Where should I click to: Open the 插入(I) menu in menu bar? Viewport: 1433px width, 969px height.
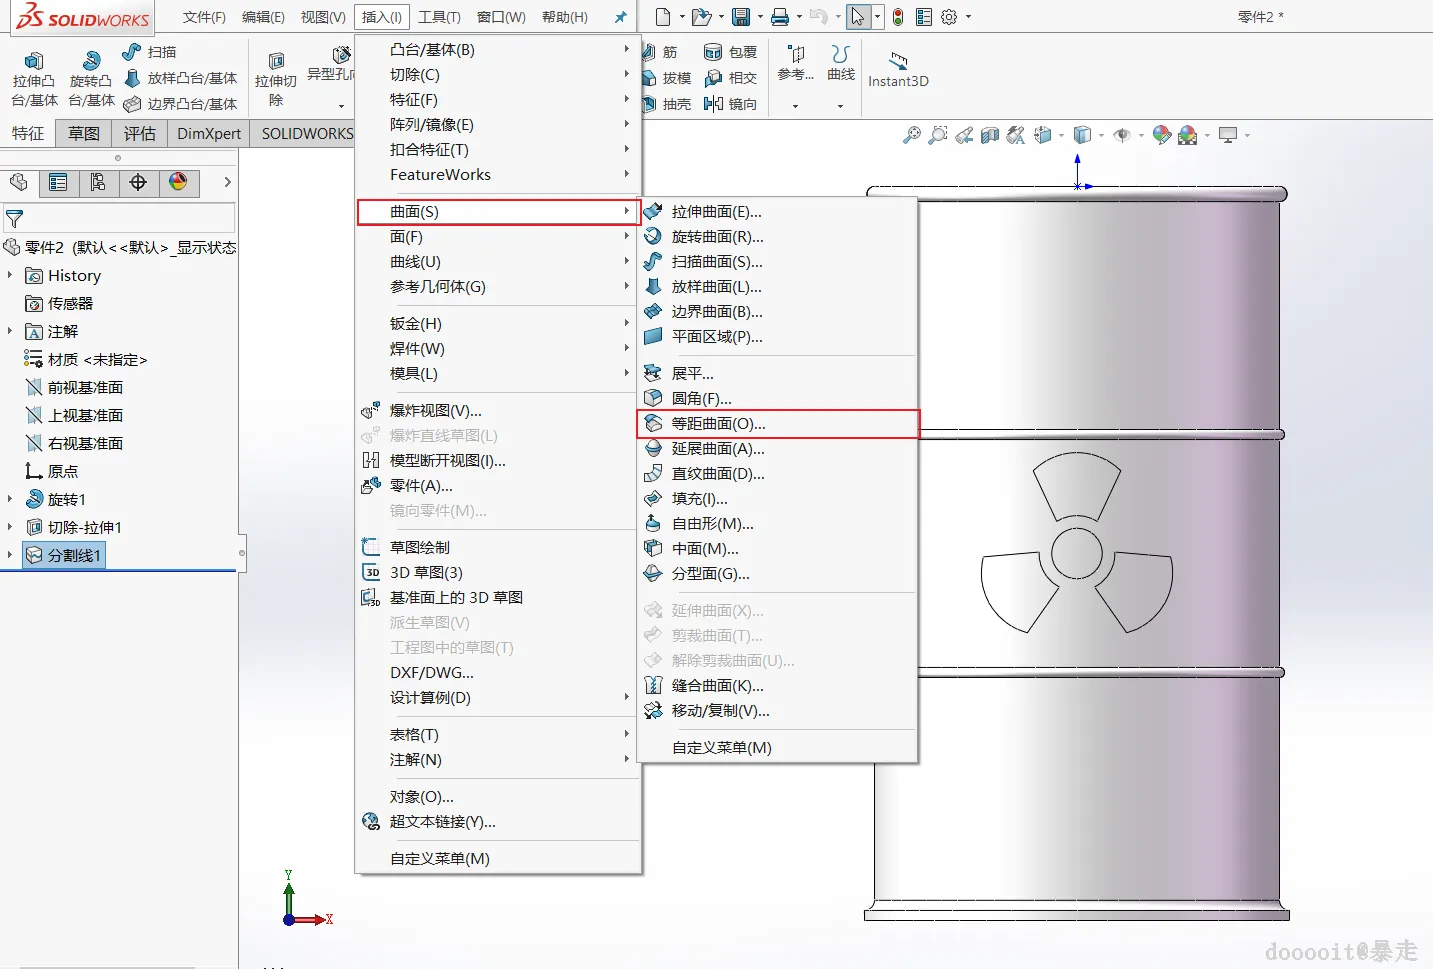381,17
